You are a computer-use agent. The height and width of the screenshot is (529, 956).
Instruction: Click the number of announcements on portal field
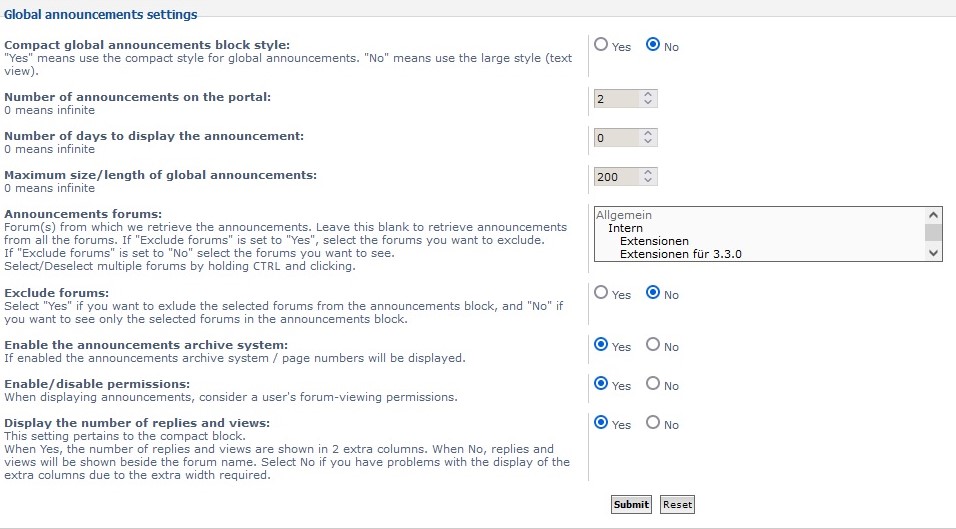pos(616,99)
